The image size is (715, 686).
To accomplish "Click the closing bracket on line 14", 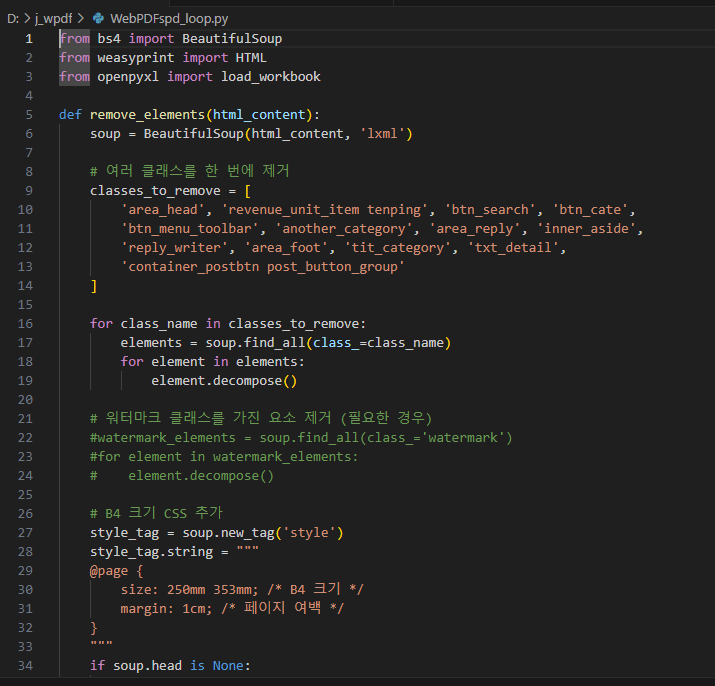I will click(93, 286).
